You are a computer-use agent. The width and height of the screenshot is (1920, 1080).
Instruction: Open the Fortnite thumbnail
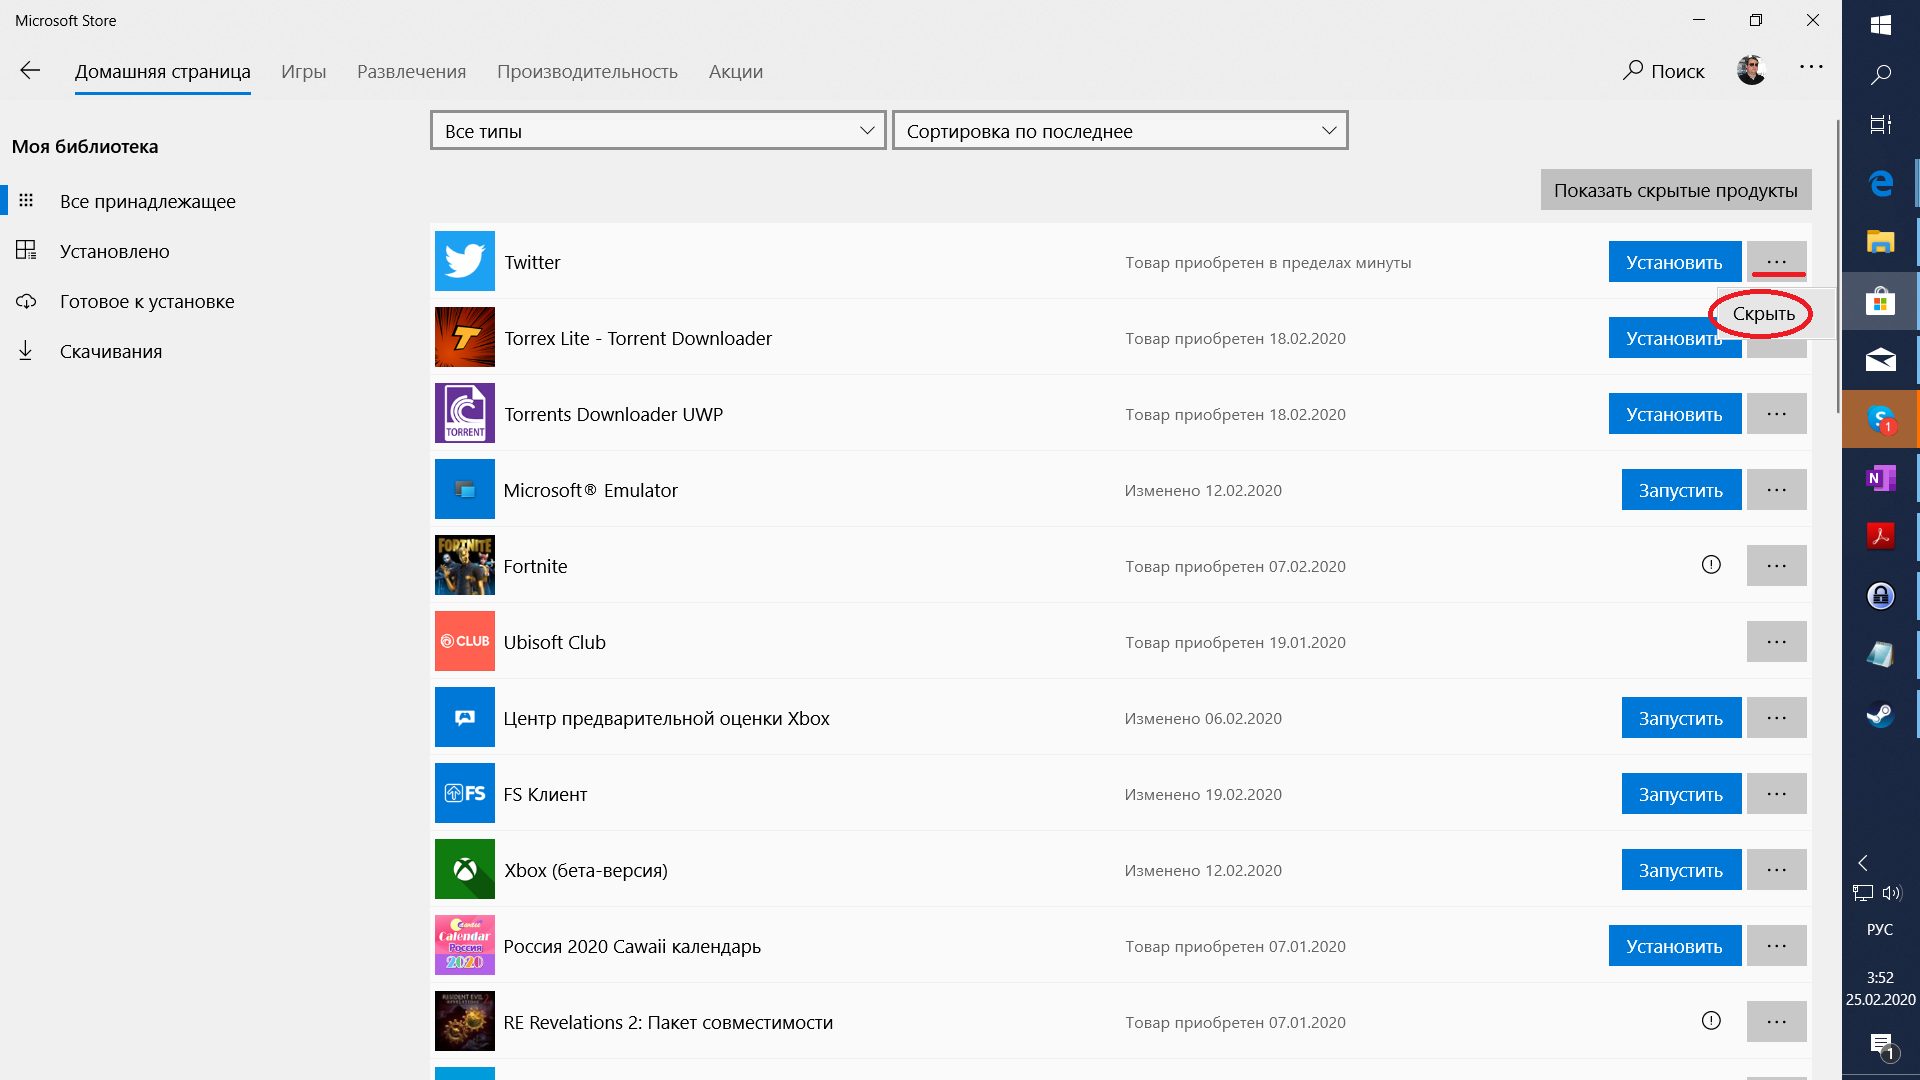point(465,565)
